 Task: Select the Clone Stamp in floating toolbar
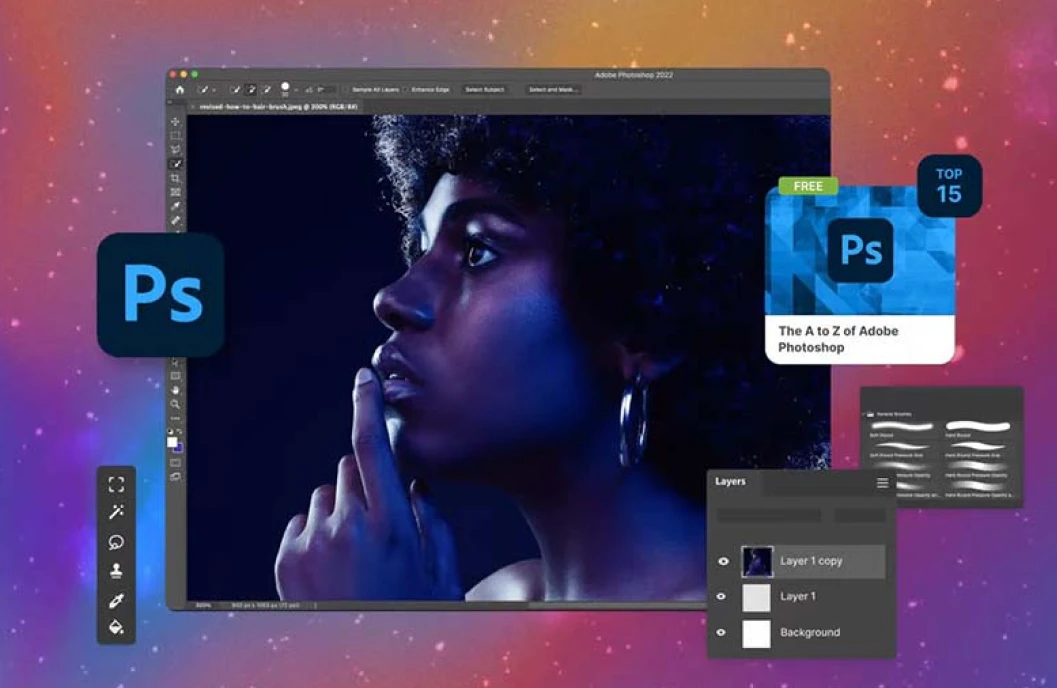click(x=116, y=571)
